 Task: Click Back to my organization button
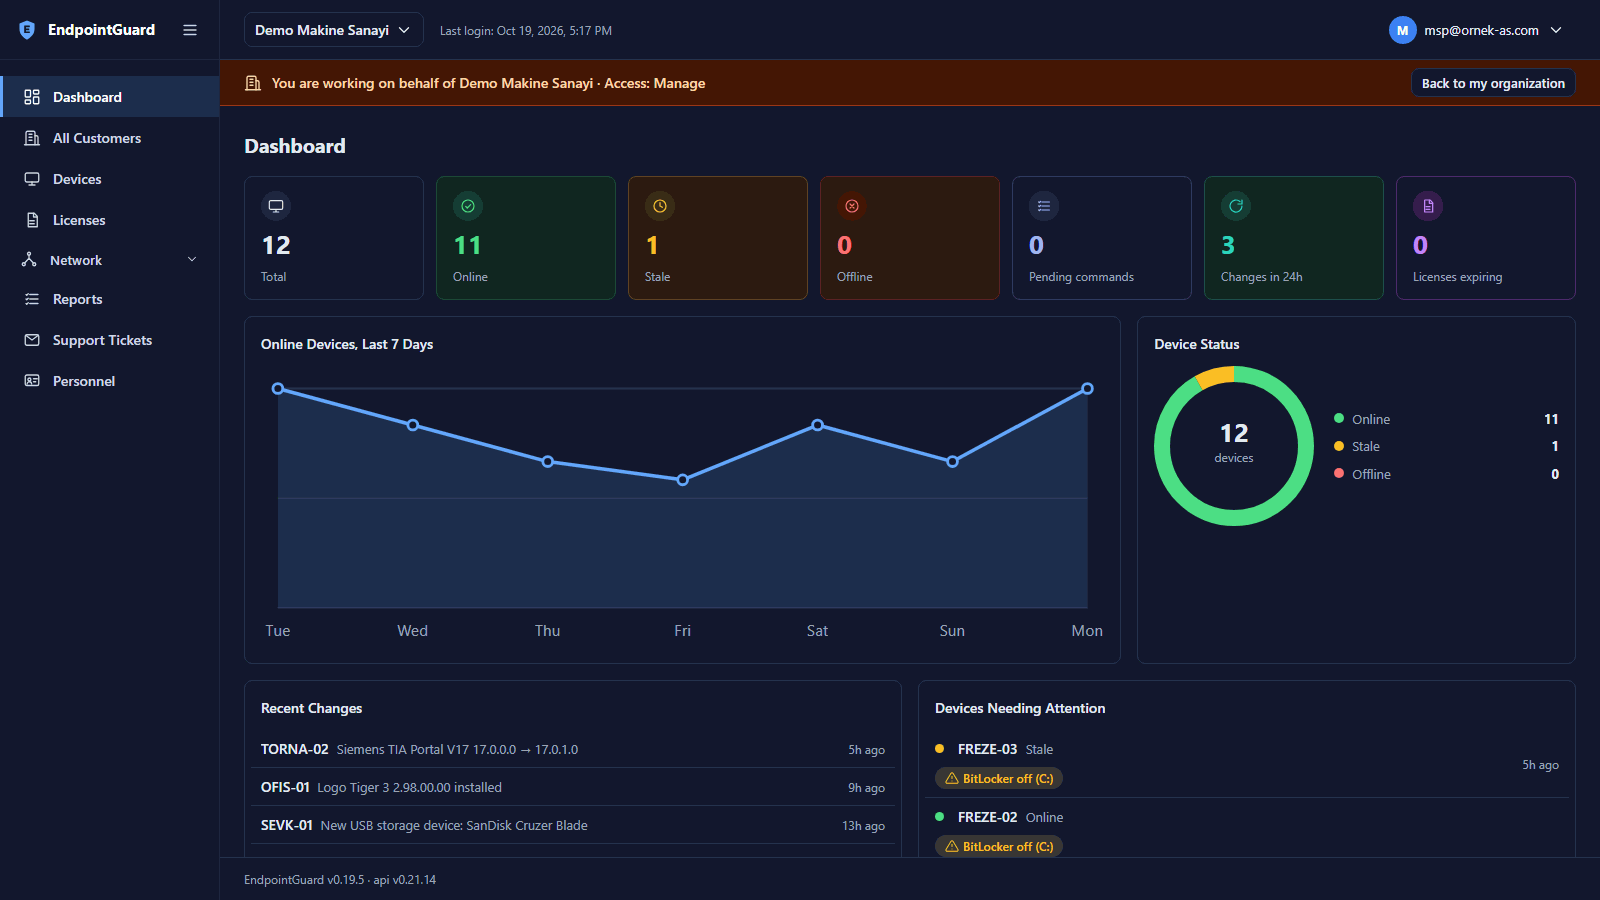(1493, 83)
